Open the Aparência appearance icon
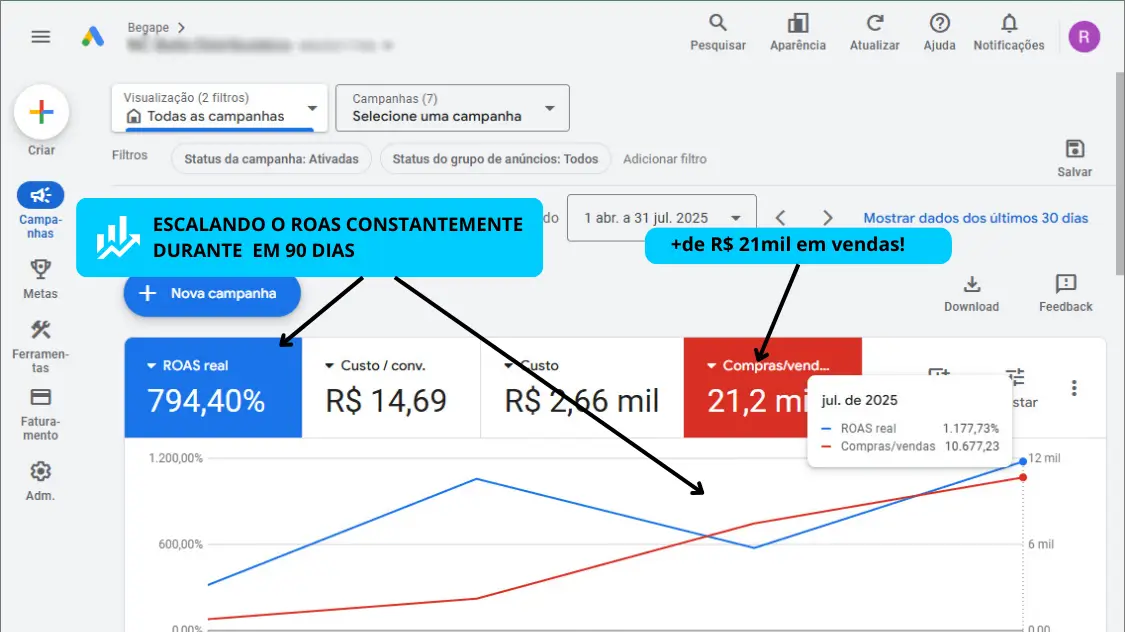Screen dimensions: 1125x632 [797, 24]
